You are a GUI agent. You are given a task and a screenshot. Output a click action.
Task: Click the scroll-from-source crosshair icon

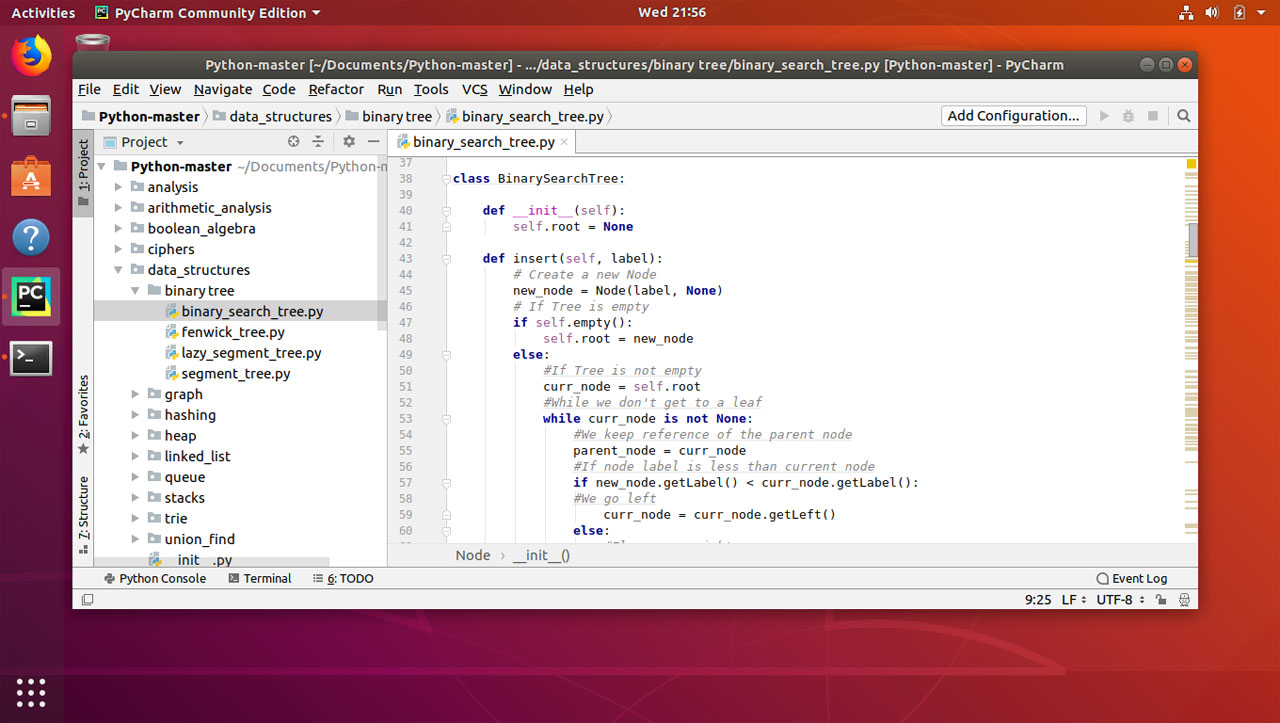click(x=293, y=141)
